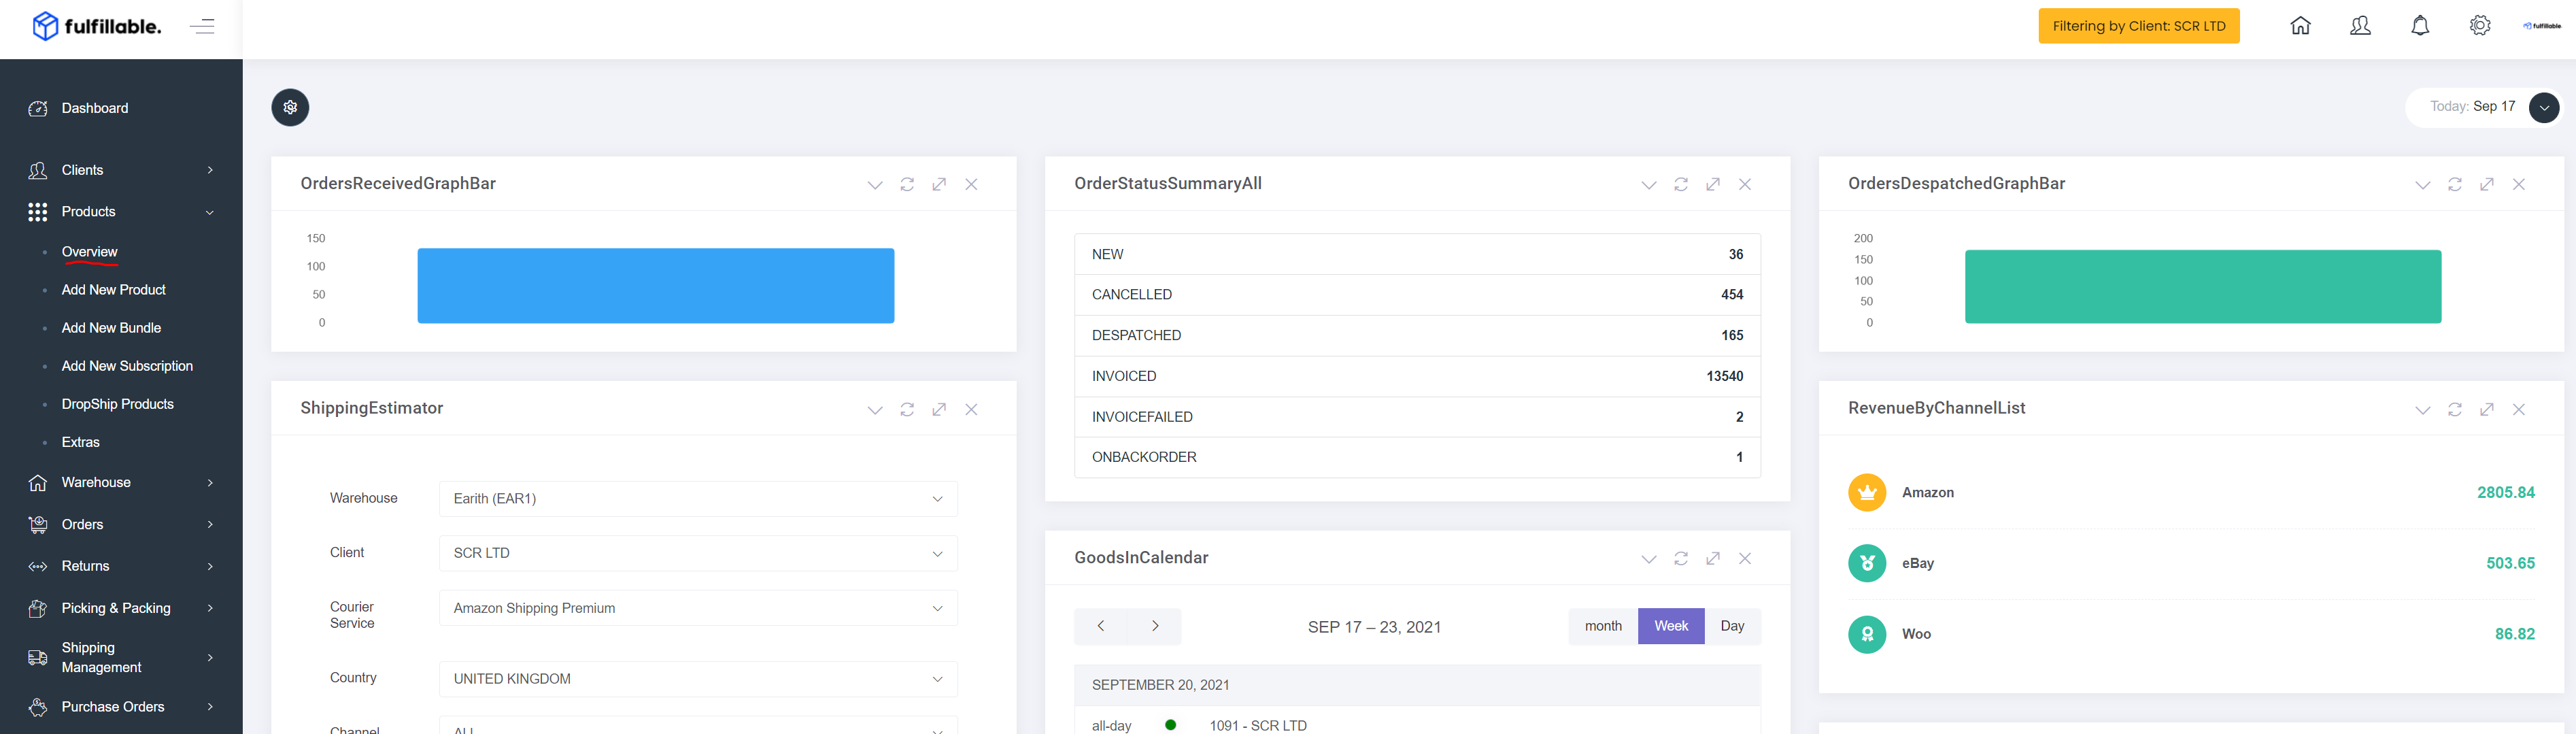Expand the Orders sidebar menu
Image resolution: width=2576 pixels, height=734 pixels.
tap(121, 524)
